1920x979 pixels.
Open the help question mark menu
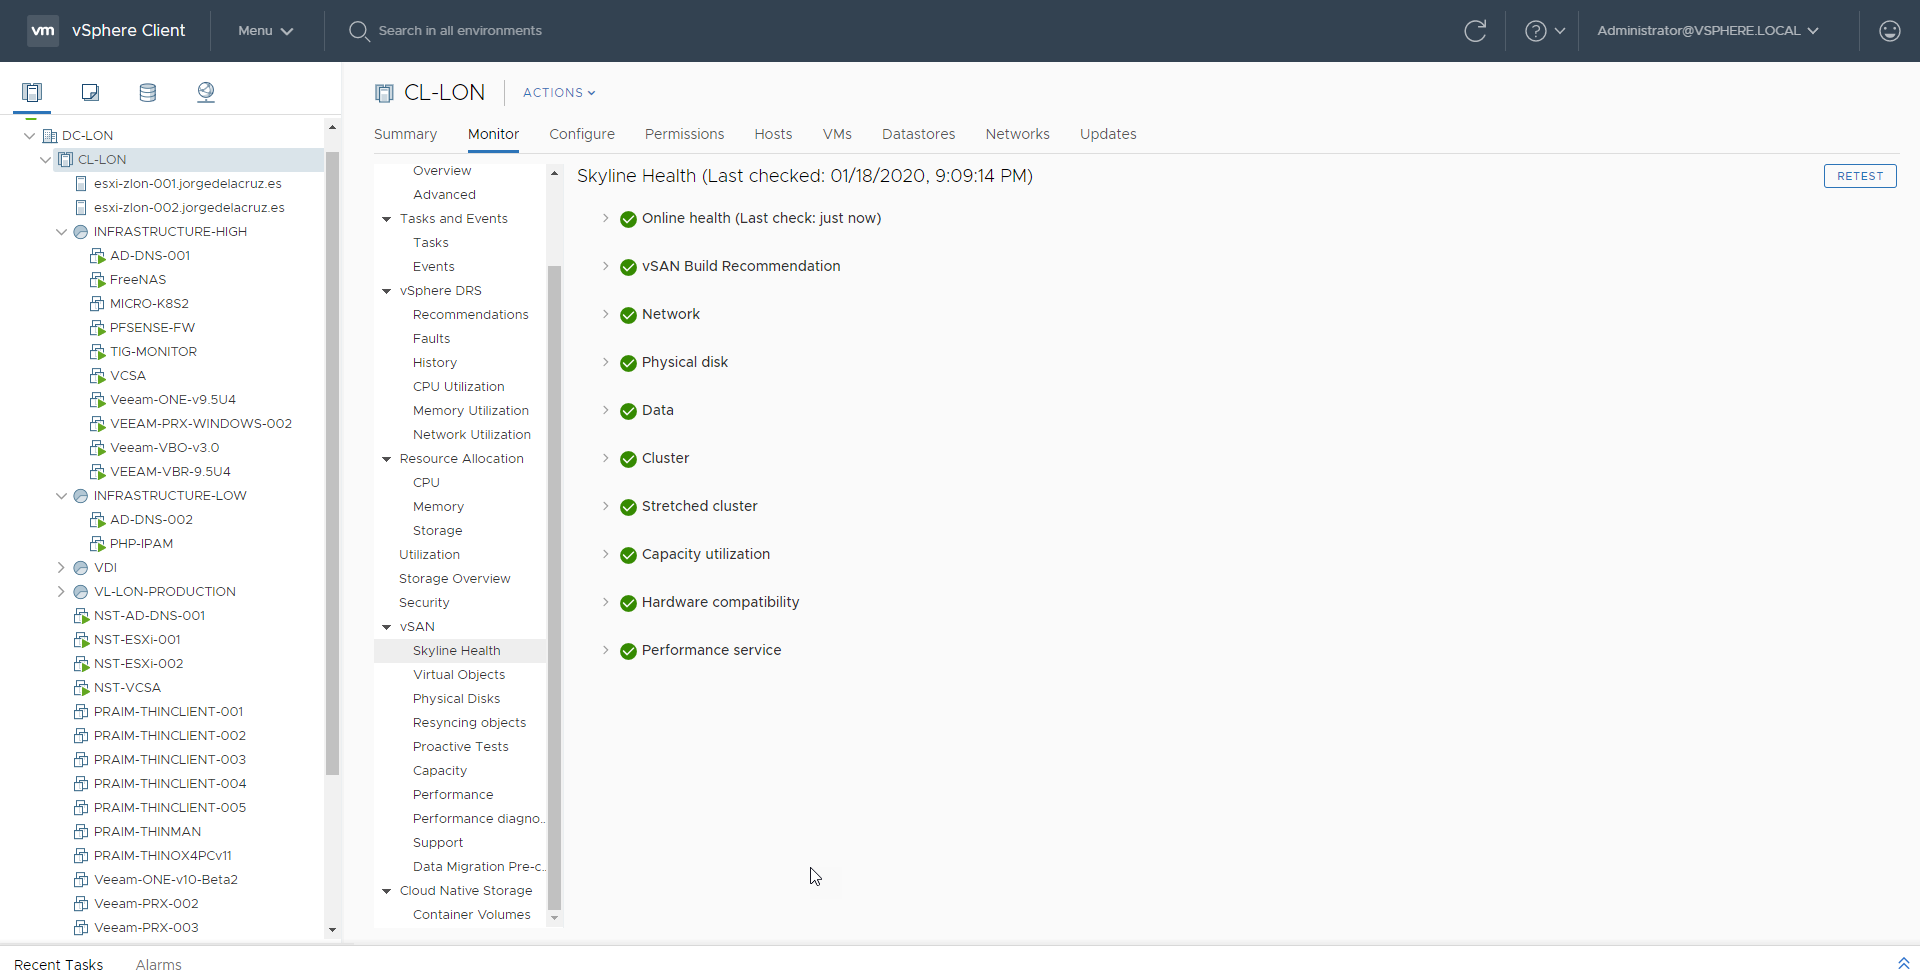[1545, 31]
